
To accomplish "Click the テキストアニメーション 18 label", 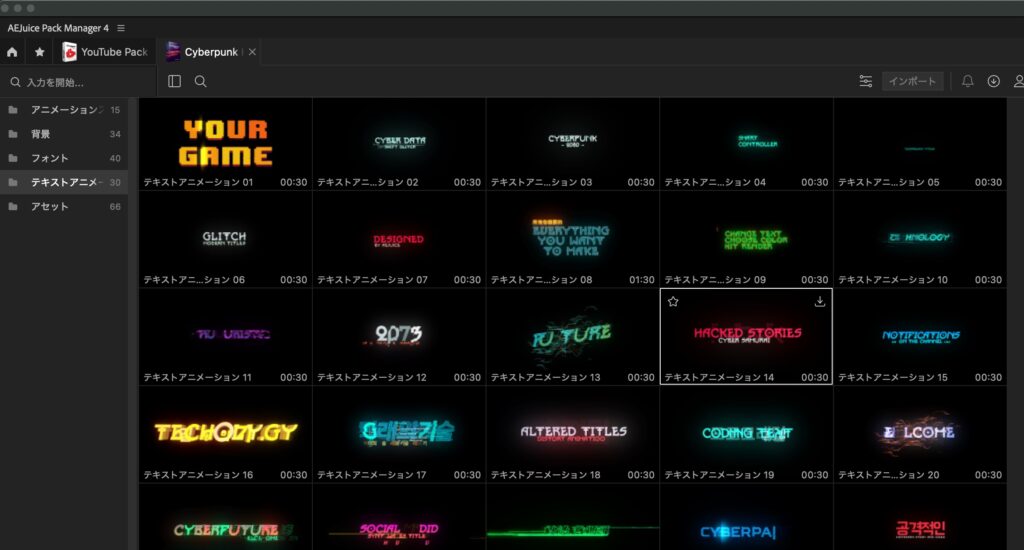I will coord(545,474).
